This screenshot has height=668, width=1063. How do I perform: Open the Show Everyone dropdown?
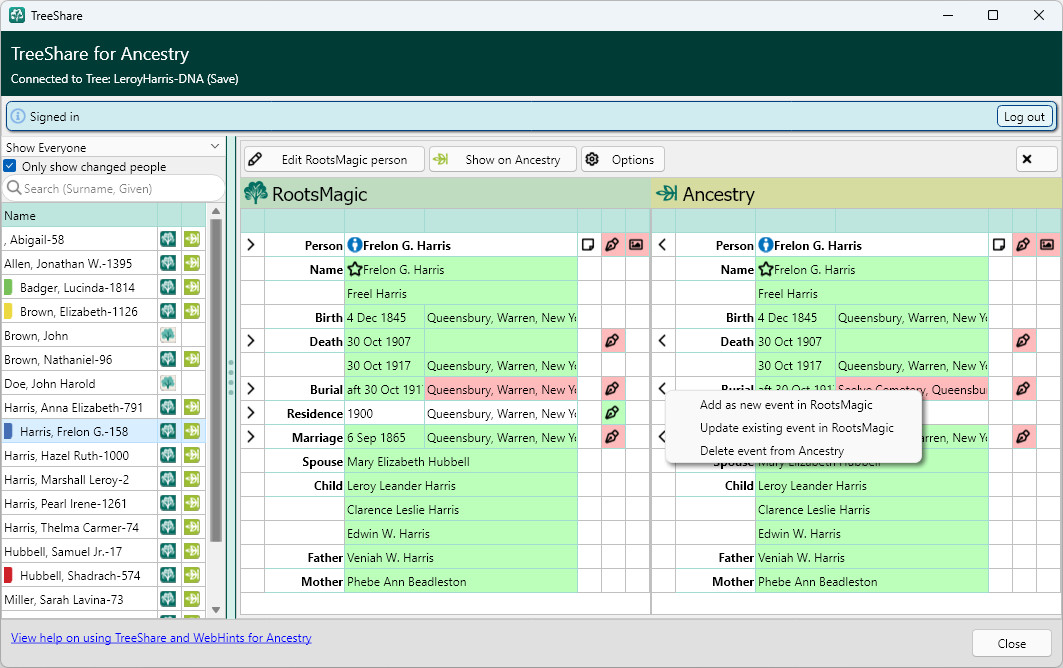[113, 147]
